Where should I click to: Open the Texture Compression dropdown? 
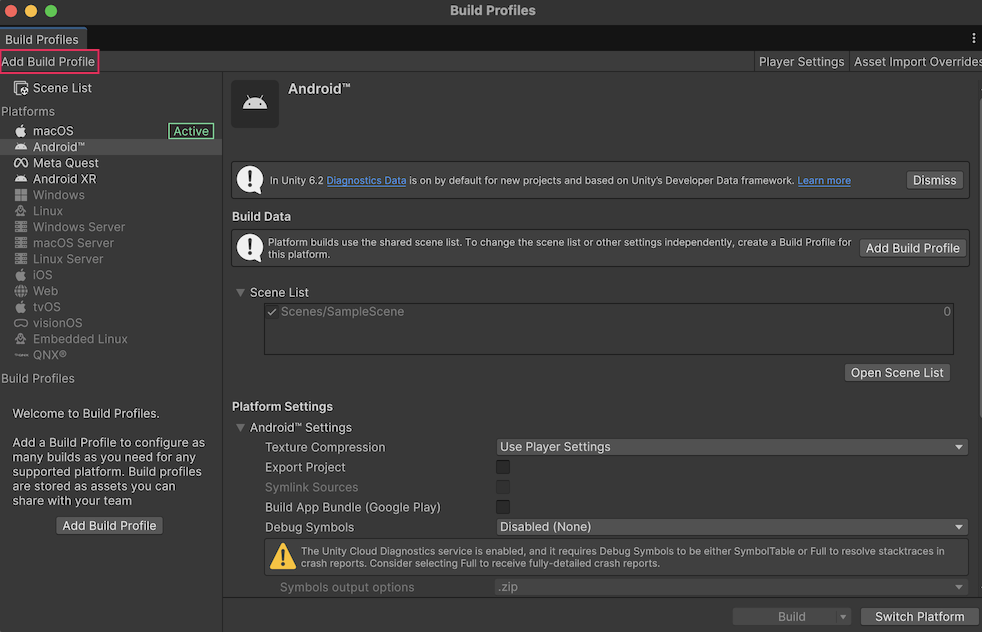point(732,447)
